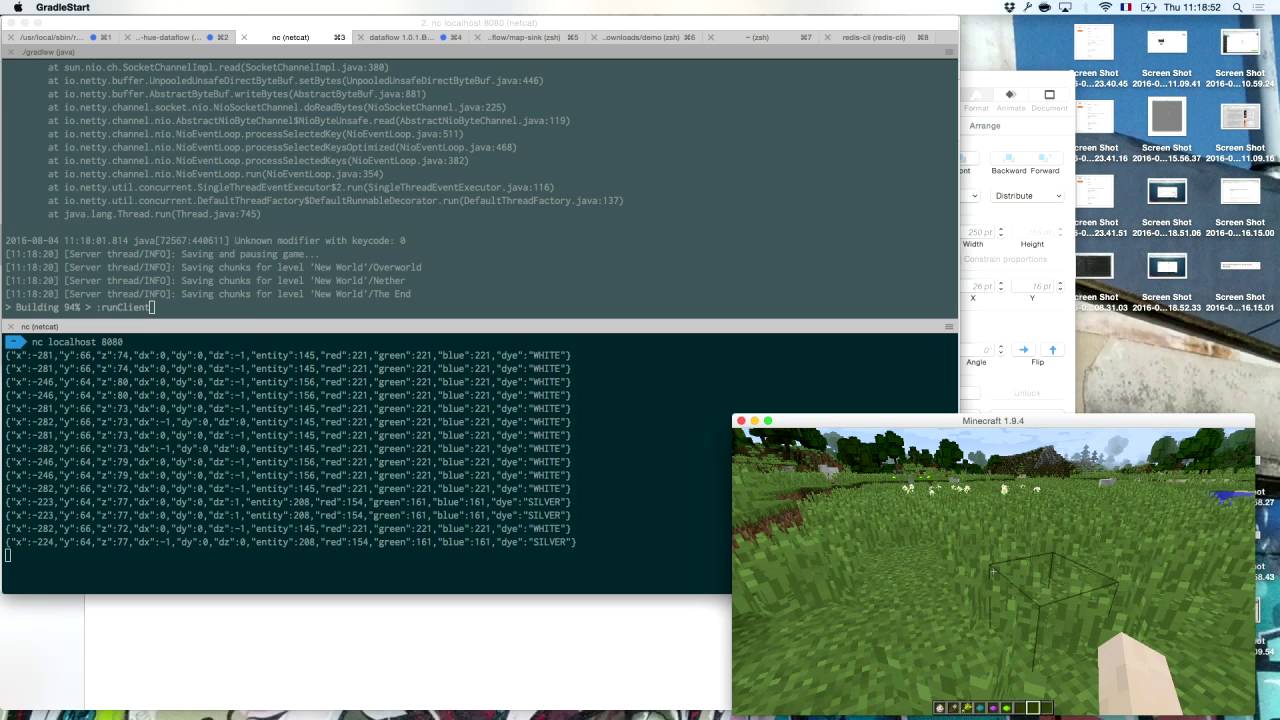1280x720 pixels.
Task: Open the French flag input menu
Action: (1126, 7)
